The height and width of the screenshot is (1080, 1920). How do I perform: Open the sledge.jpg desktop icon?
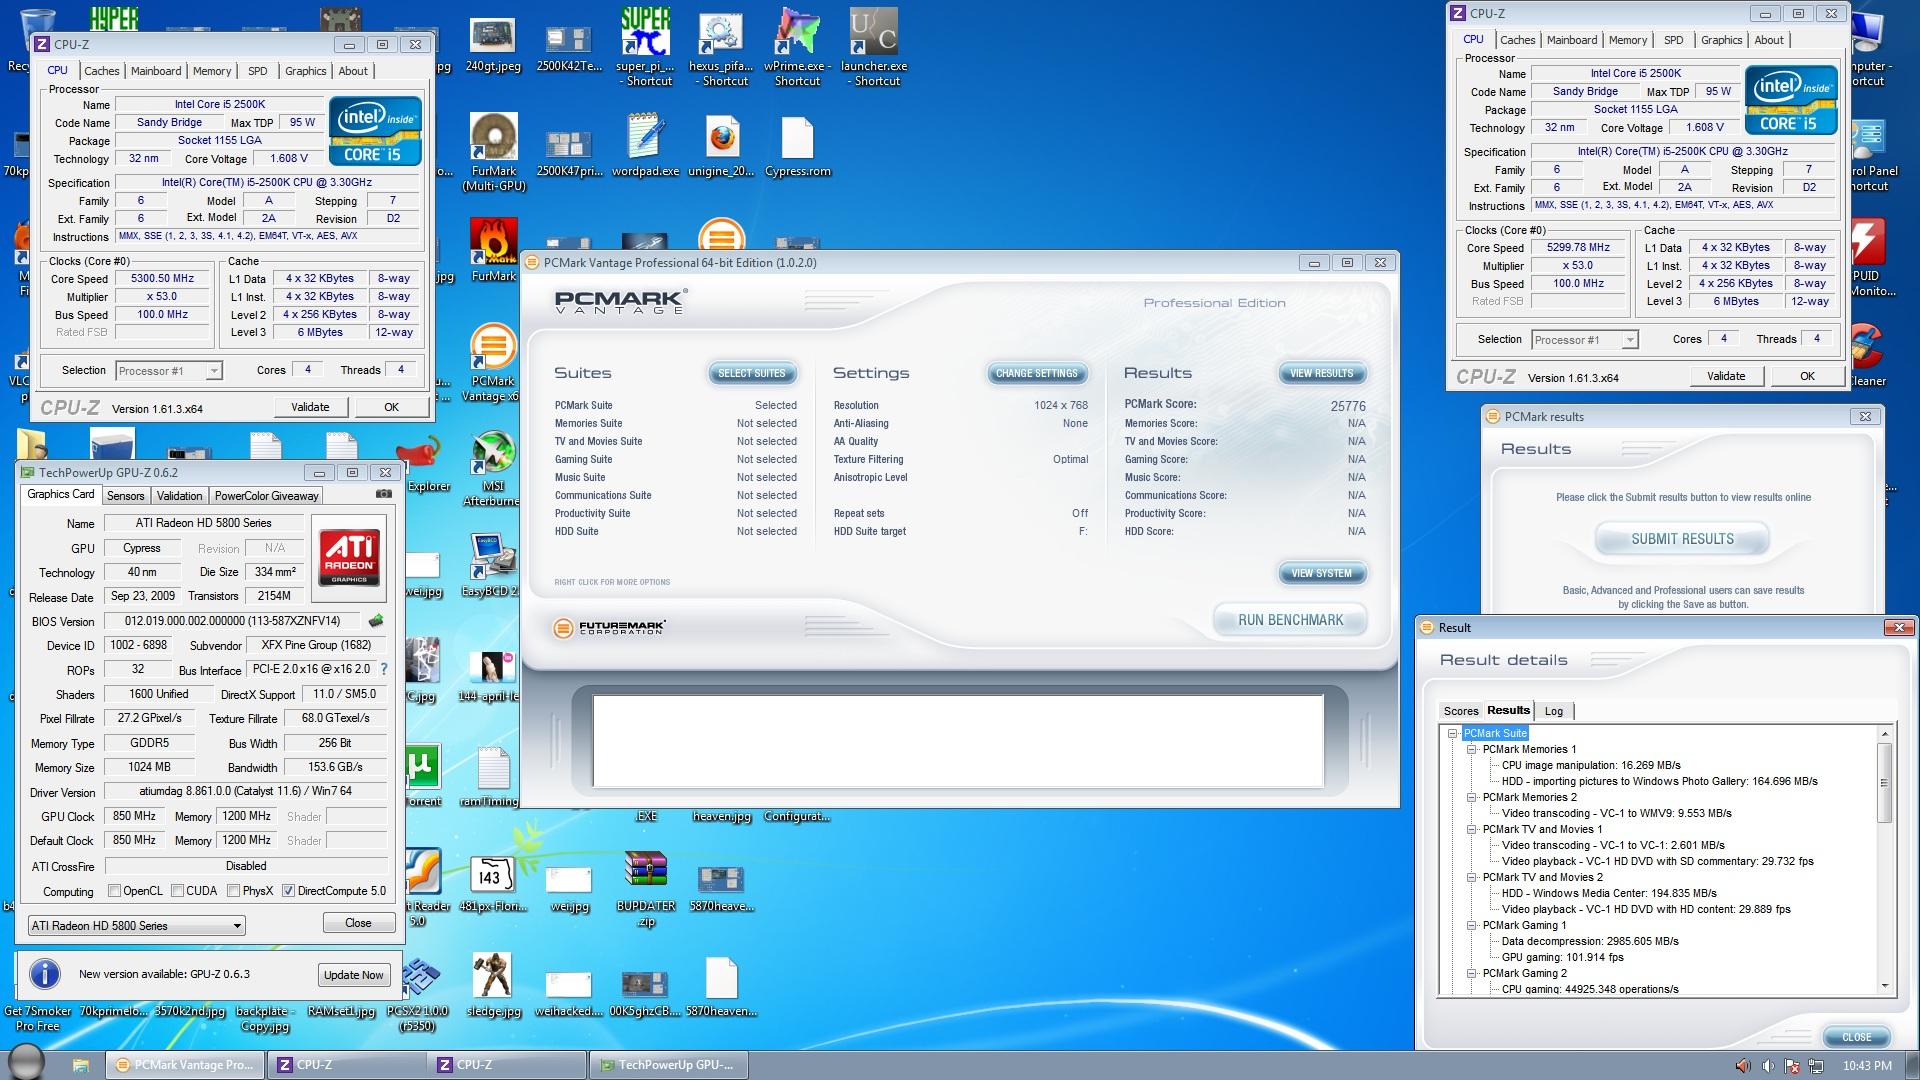click(493, 984)
